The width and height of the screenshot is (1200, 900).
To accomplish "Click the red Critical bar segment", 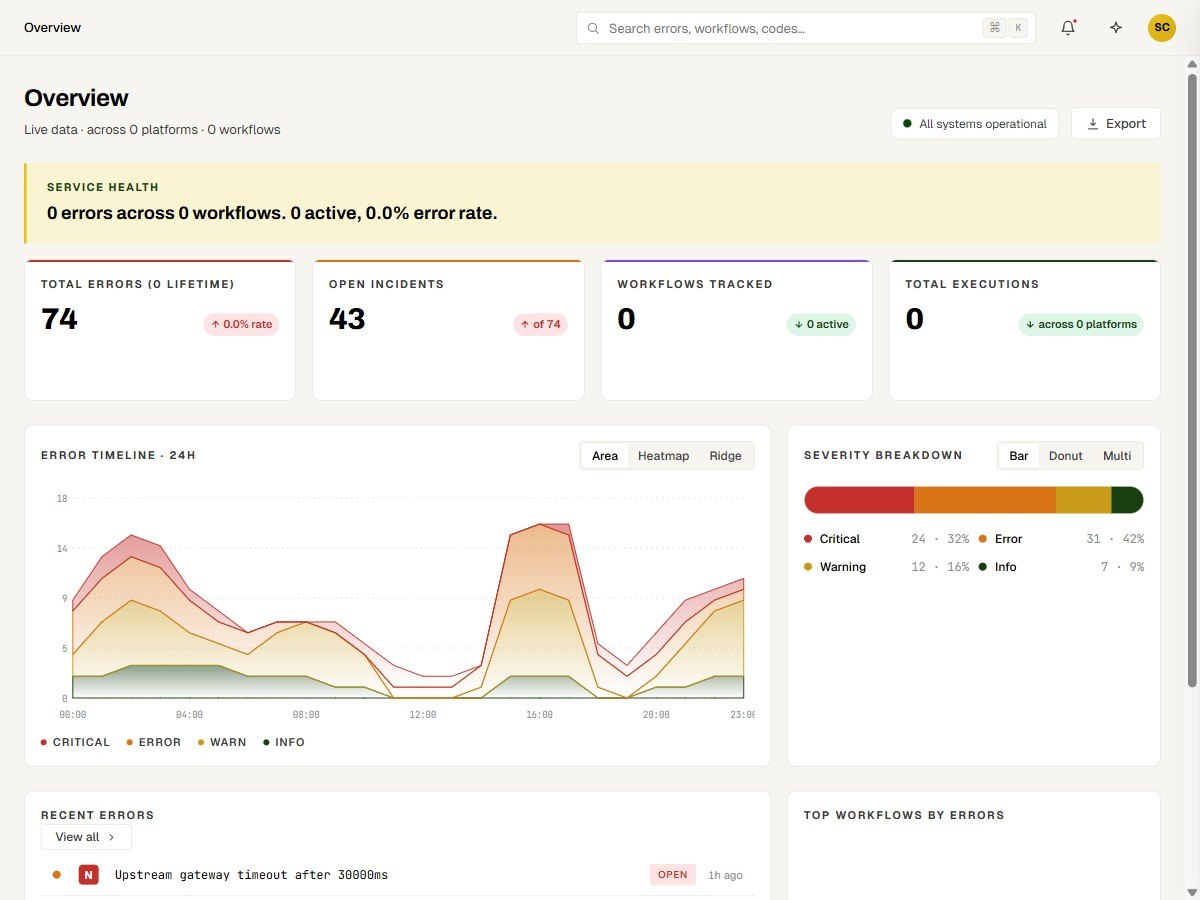I will click(x=859, y=500).
